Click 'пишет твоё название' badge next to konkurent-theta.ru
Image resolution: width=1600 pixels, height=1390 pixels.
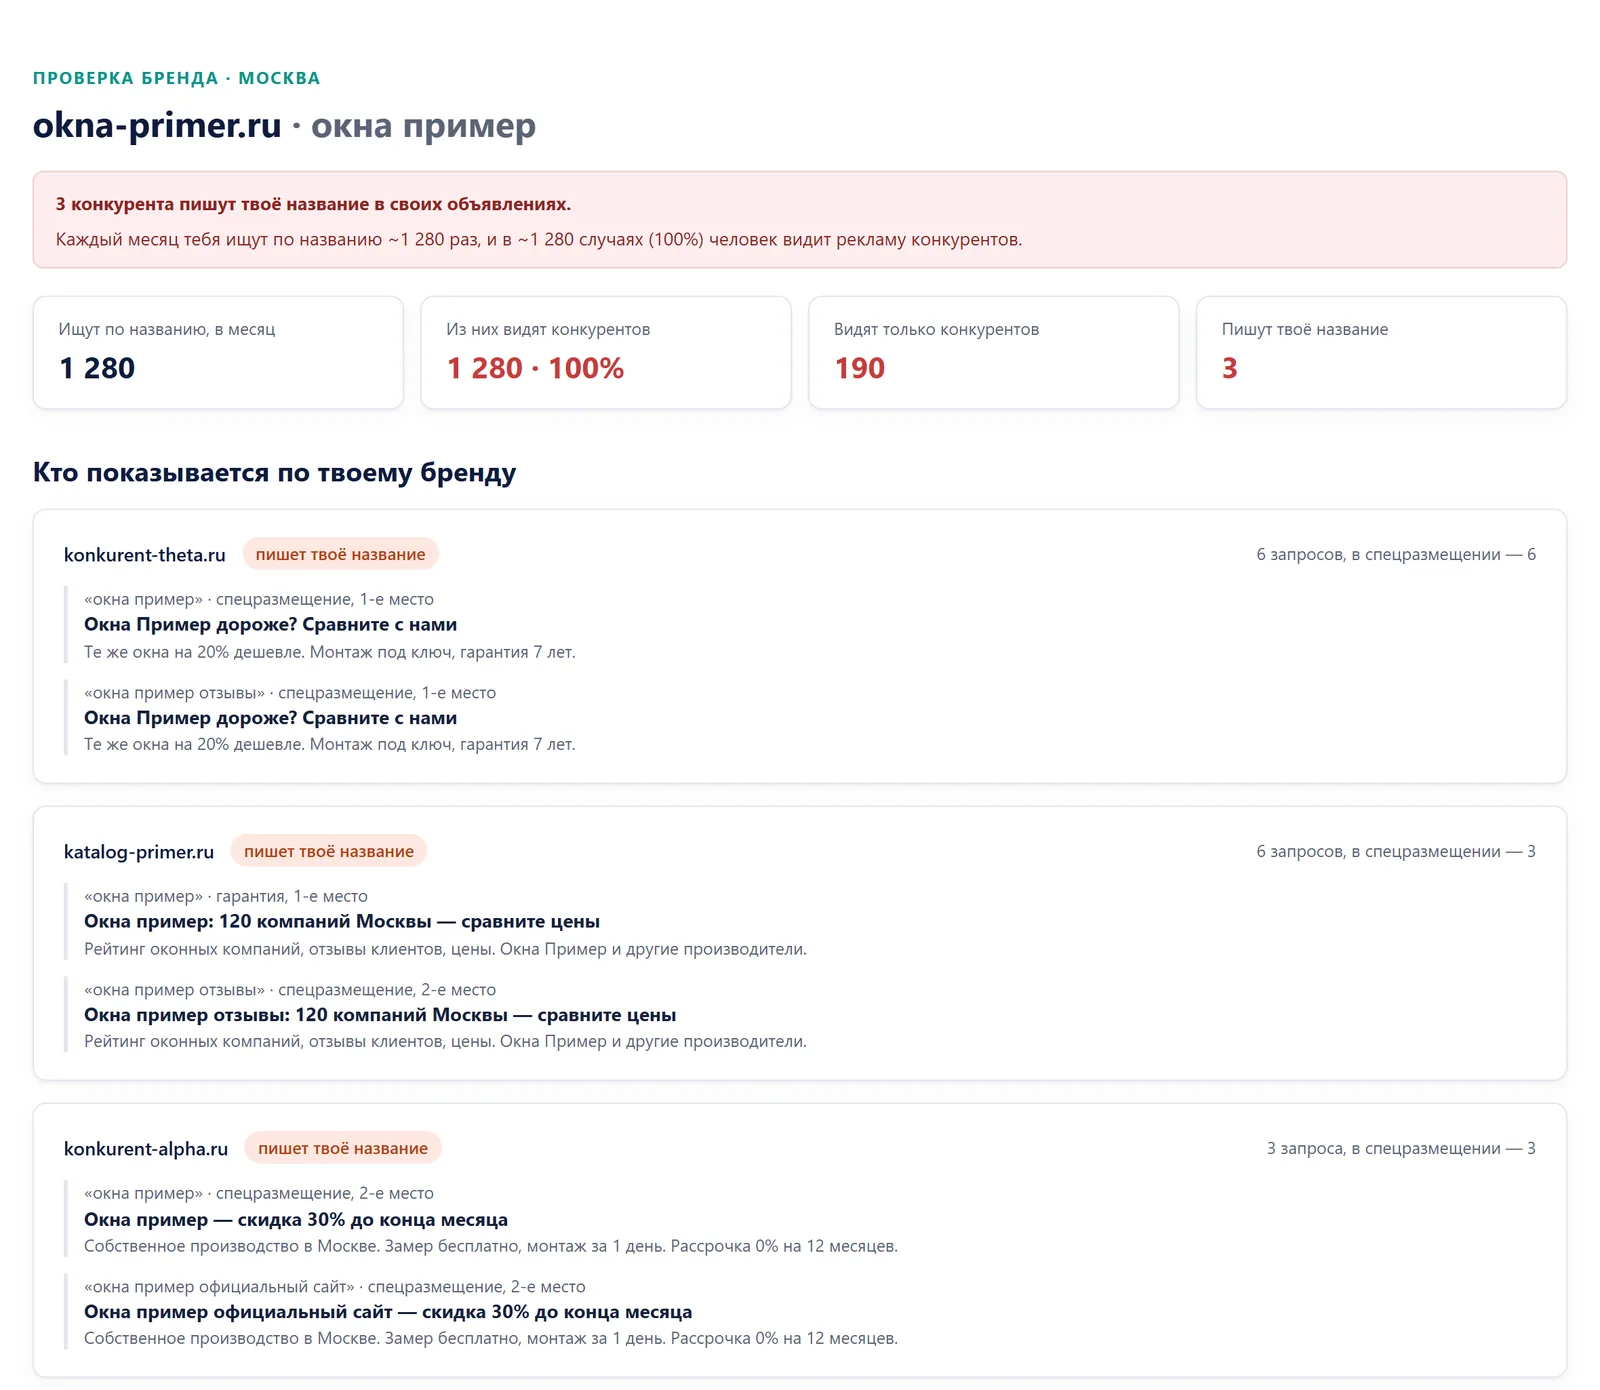(x=341, y=554)
